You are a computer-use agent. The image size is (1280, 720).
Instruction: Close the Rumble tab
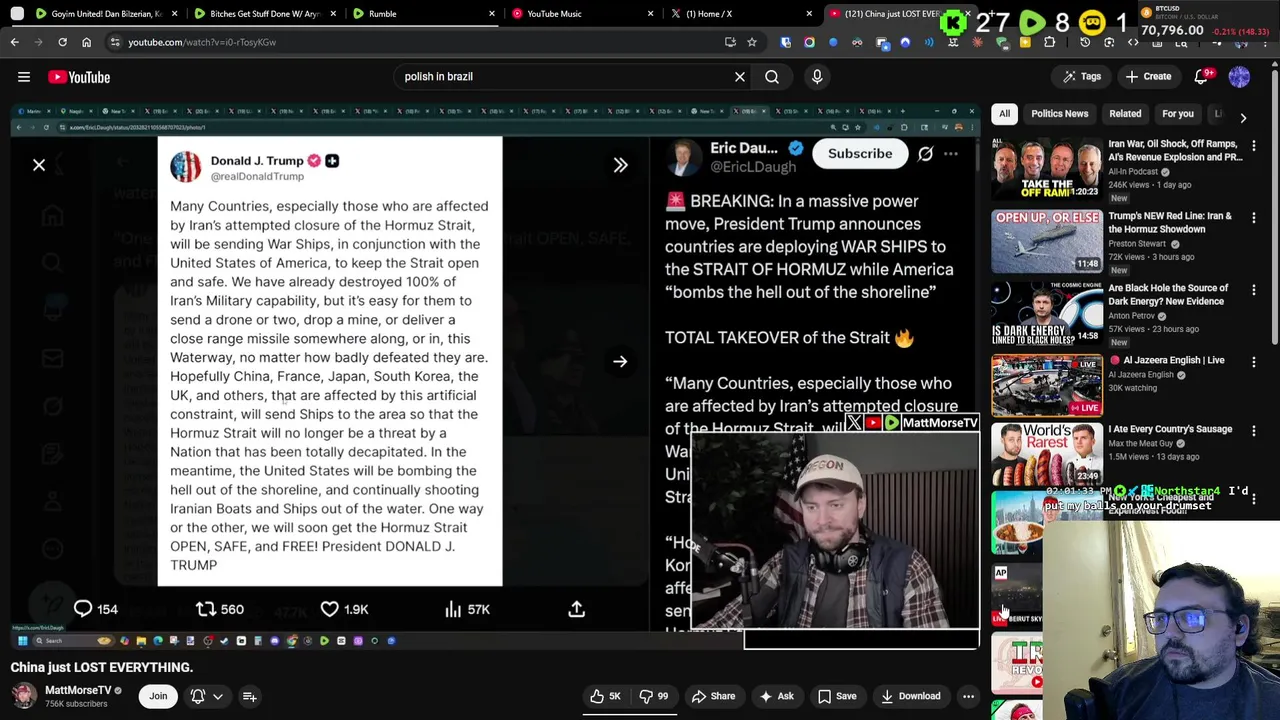492,14
